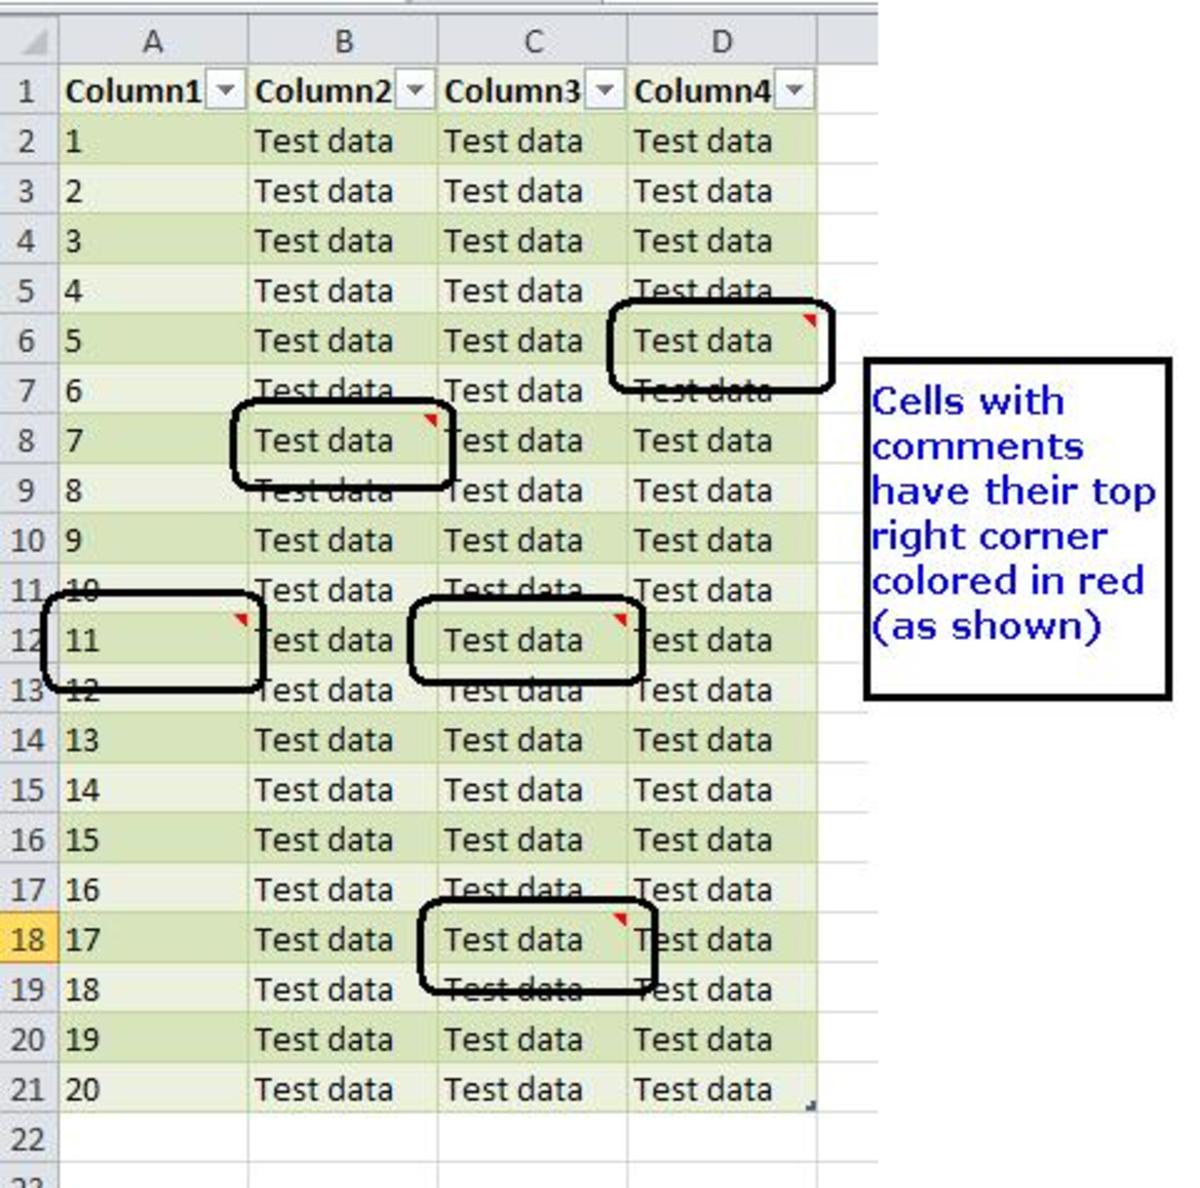Select cell containing the number 20
This screenshot has height=1188, width=1200.
[x=152, y=1089]
